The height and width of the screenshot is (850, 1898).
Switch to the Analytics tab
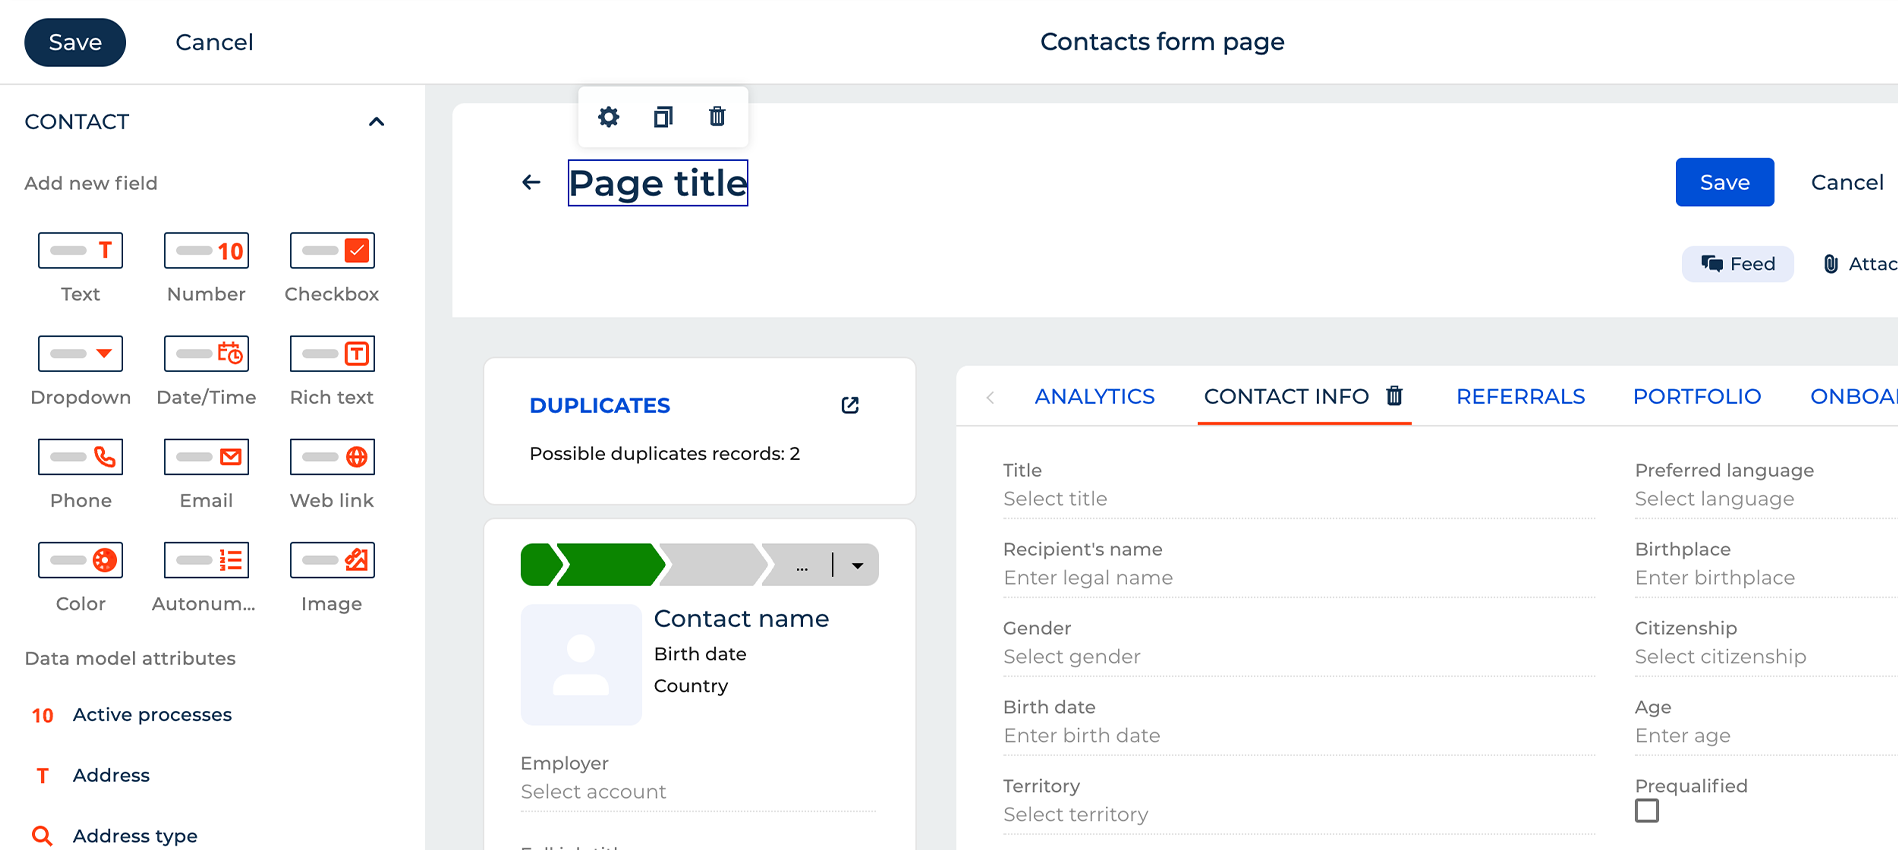1094,397
